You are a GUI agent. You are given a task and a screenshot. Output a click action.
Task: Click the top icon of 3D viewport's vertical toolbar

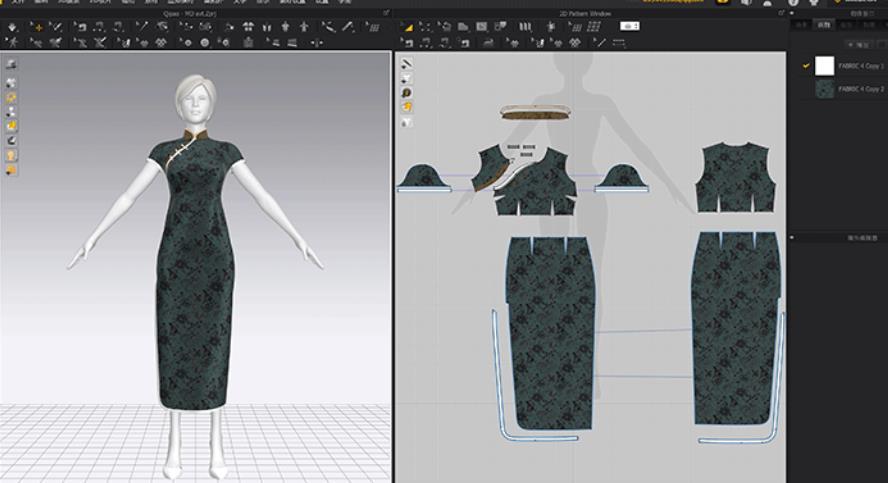[11, 65]
